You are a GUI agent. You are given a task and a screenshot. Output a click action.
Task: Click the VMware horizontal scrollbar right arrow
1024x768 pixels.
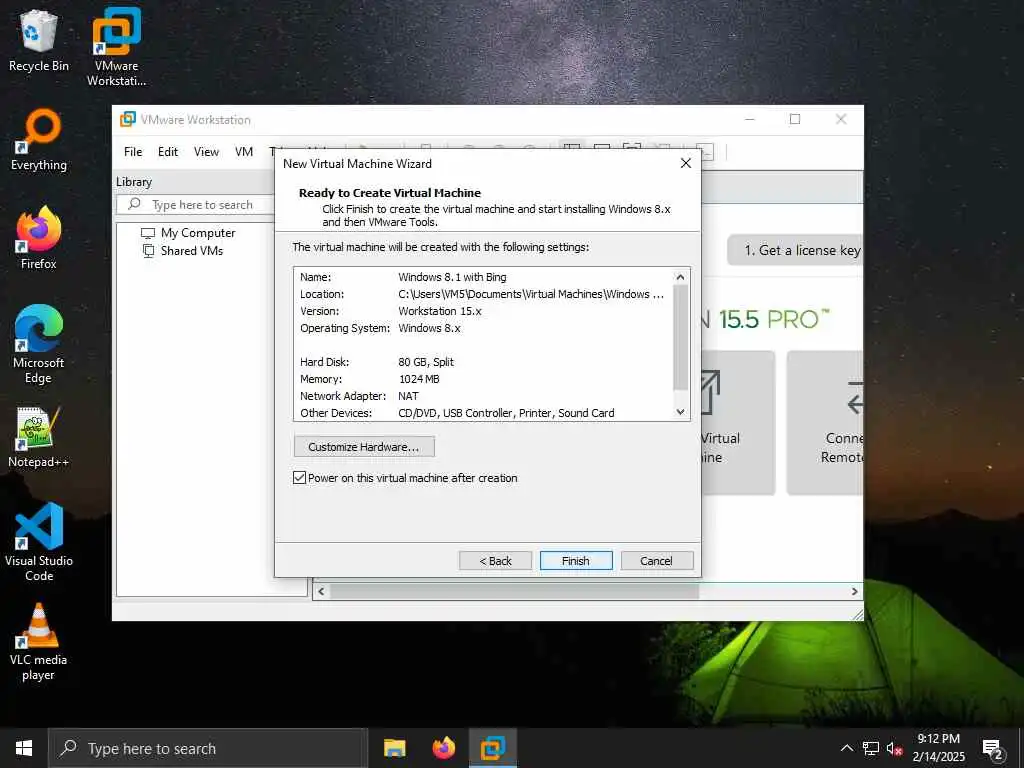tap(854, 592)
